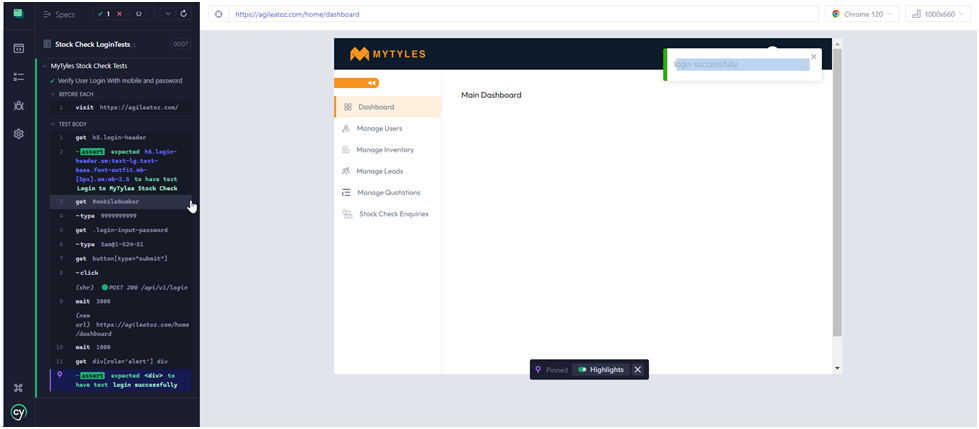Image resolution: width=979 pixels, height=429 pixels.
Task: Click the Stock Check LoginTests spec name
Action: (92, 44)
